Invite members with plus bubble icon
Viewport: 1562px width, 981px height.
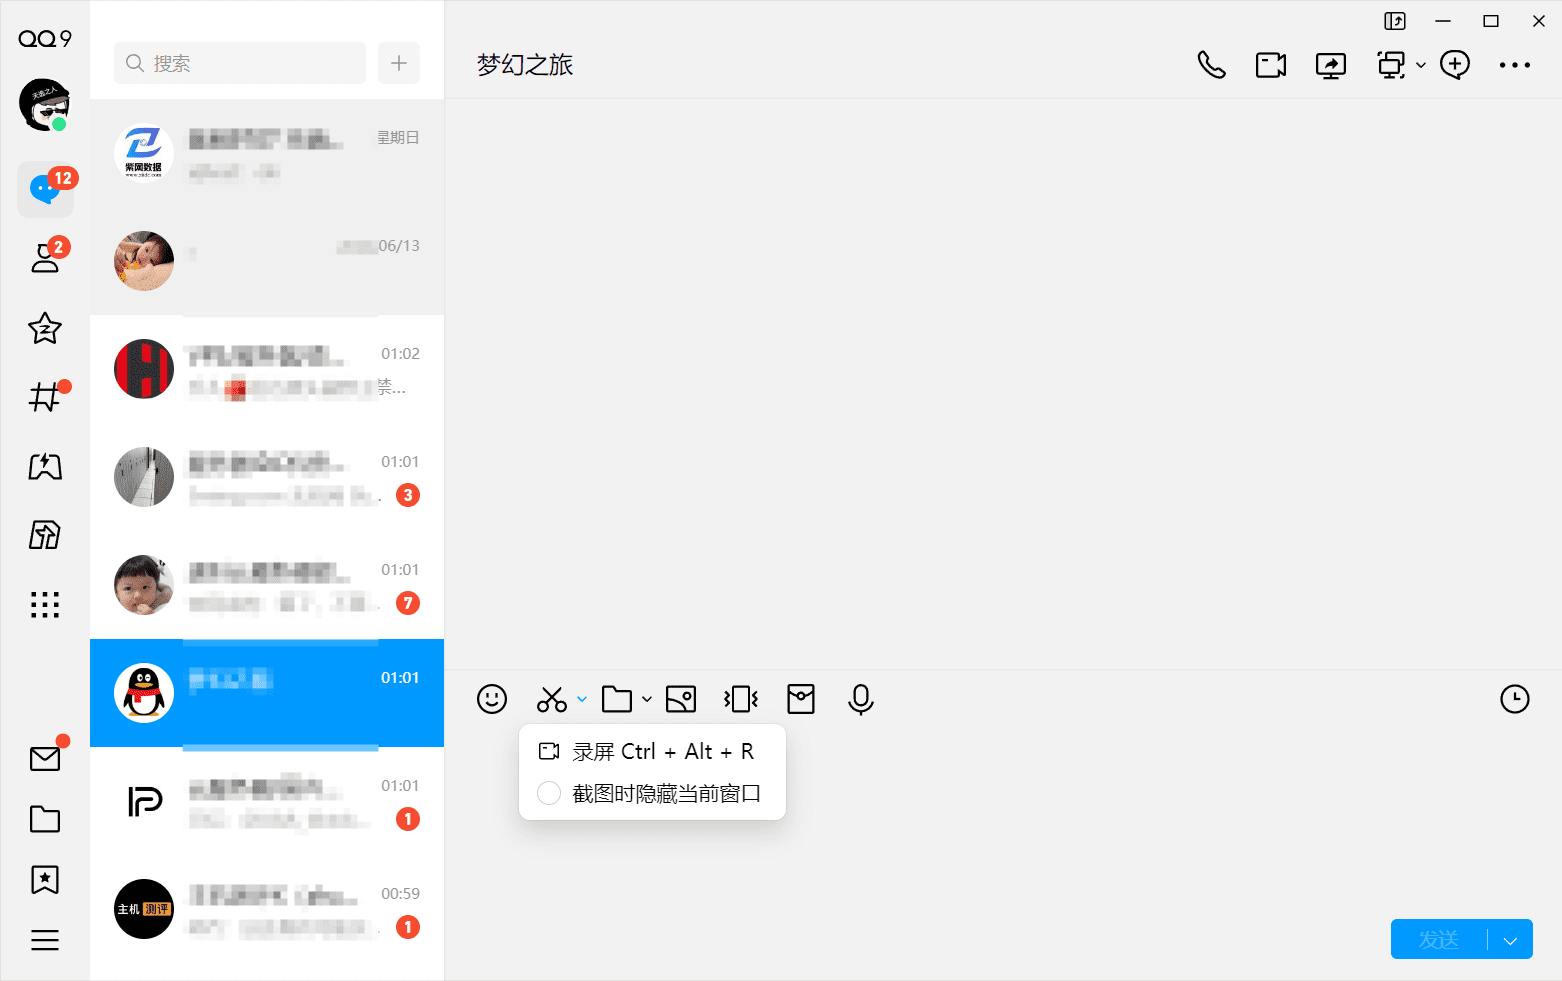click(x=1455, y=65)
